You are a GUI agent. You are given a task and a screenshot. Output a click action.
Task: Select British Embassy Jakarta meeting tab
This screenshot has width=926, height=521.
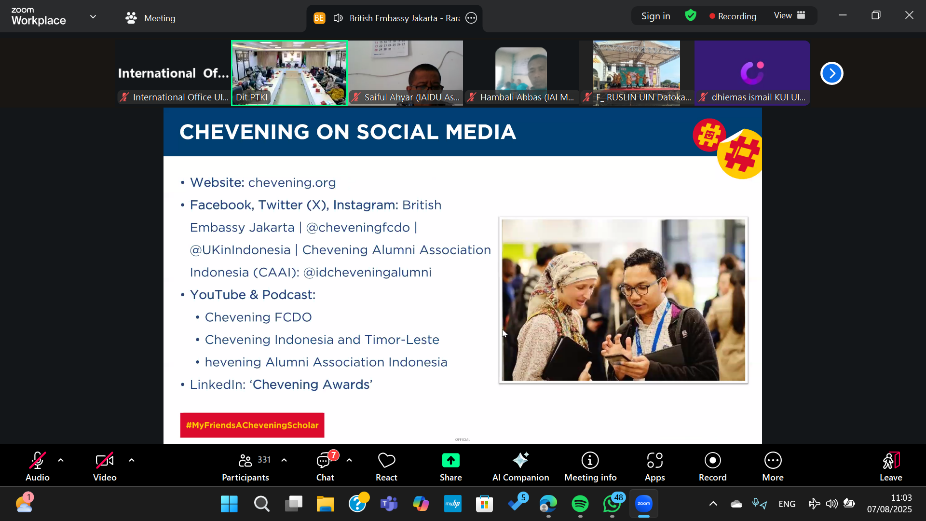tap(394, 18)
